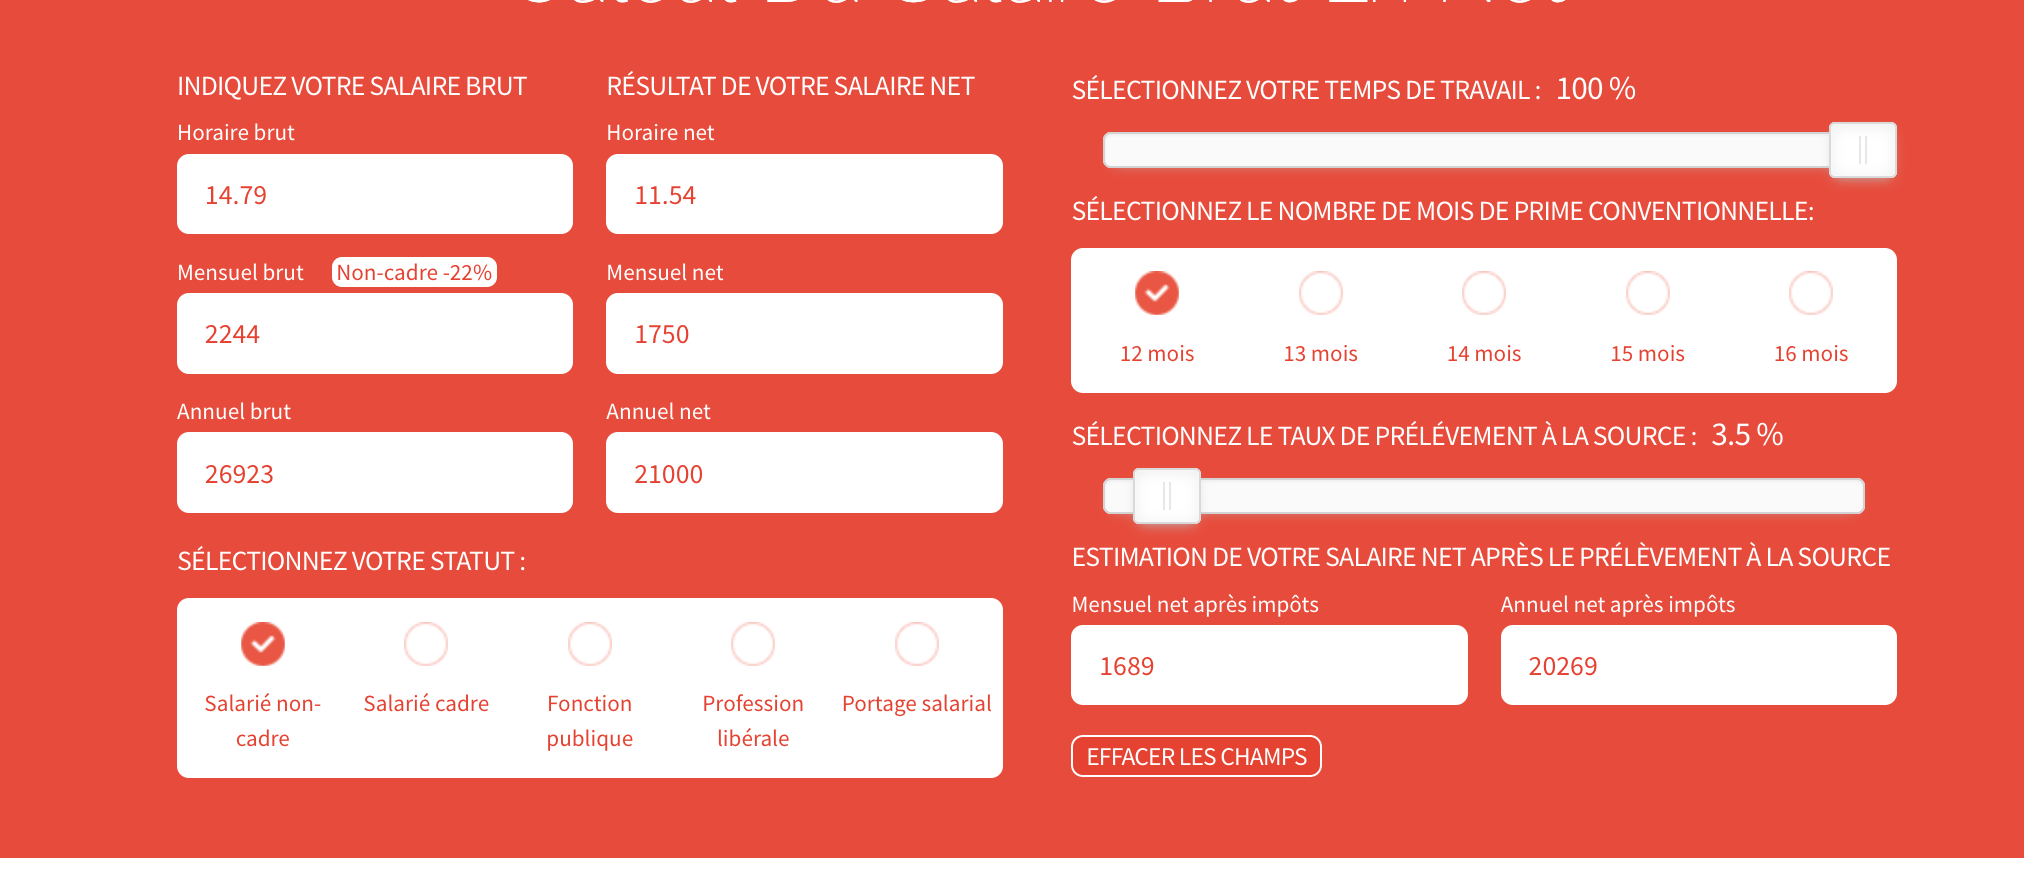This screenshot has width=2024, height=884.
Task: Focus the Horaire brut input field
Action: (x=375, y=194)
